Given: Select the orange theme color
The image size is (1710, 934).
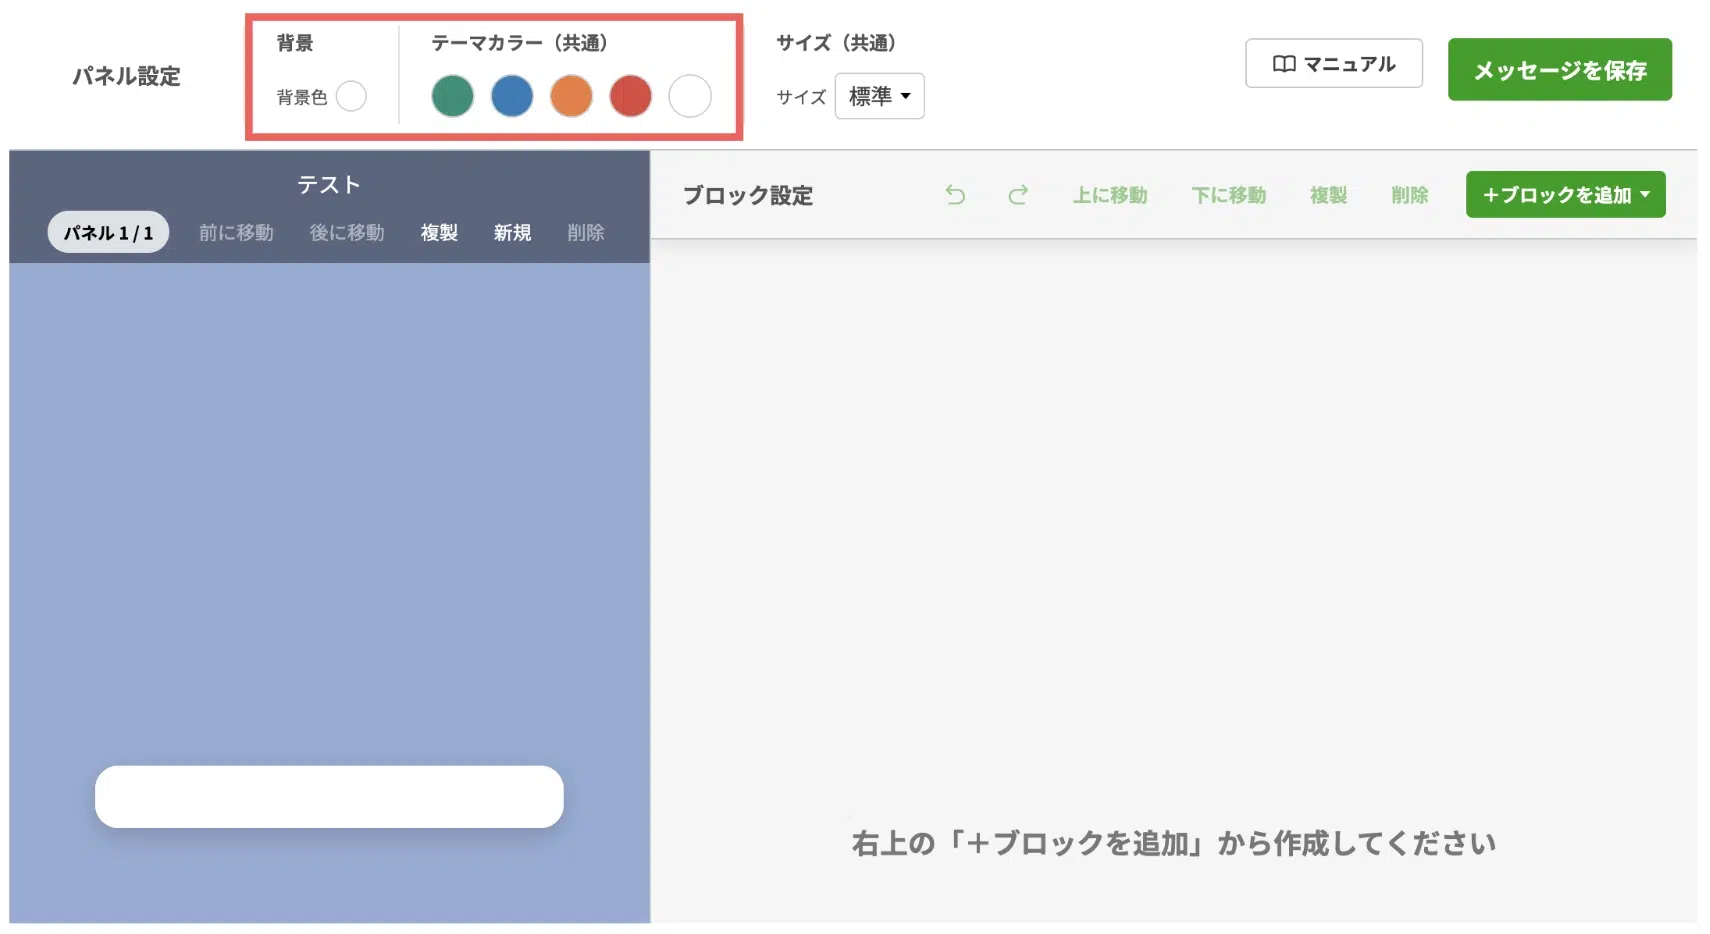Looking at the screenshot, I should click(x=571, y=96).
